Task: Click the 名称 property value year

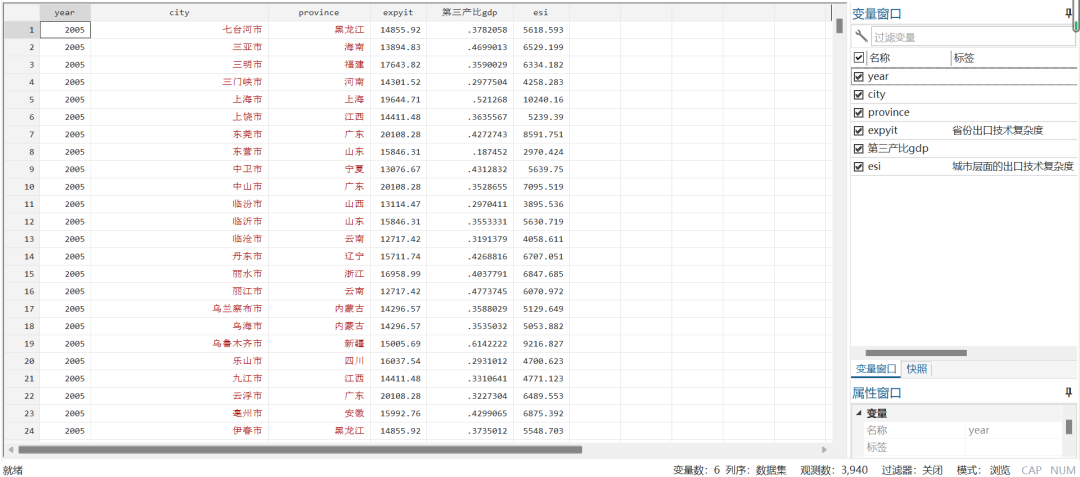Action: (978, 430)
